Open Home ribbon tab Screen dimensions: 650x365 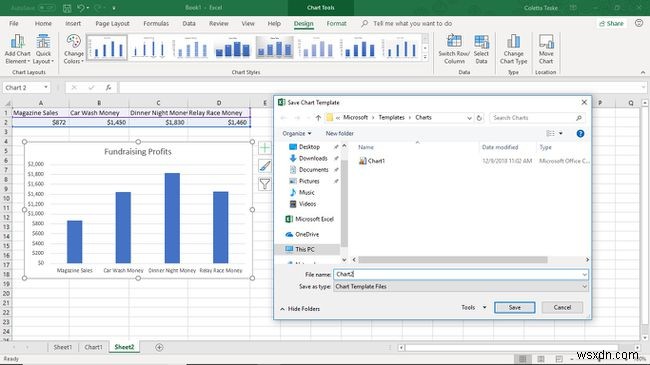click(43, 24)
